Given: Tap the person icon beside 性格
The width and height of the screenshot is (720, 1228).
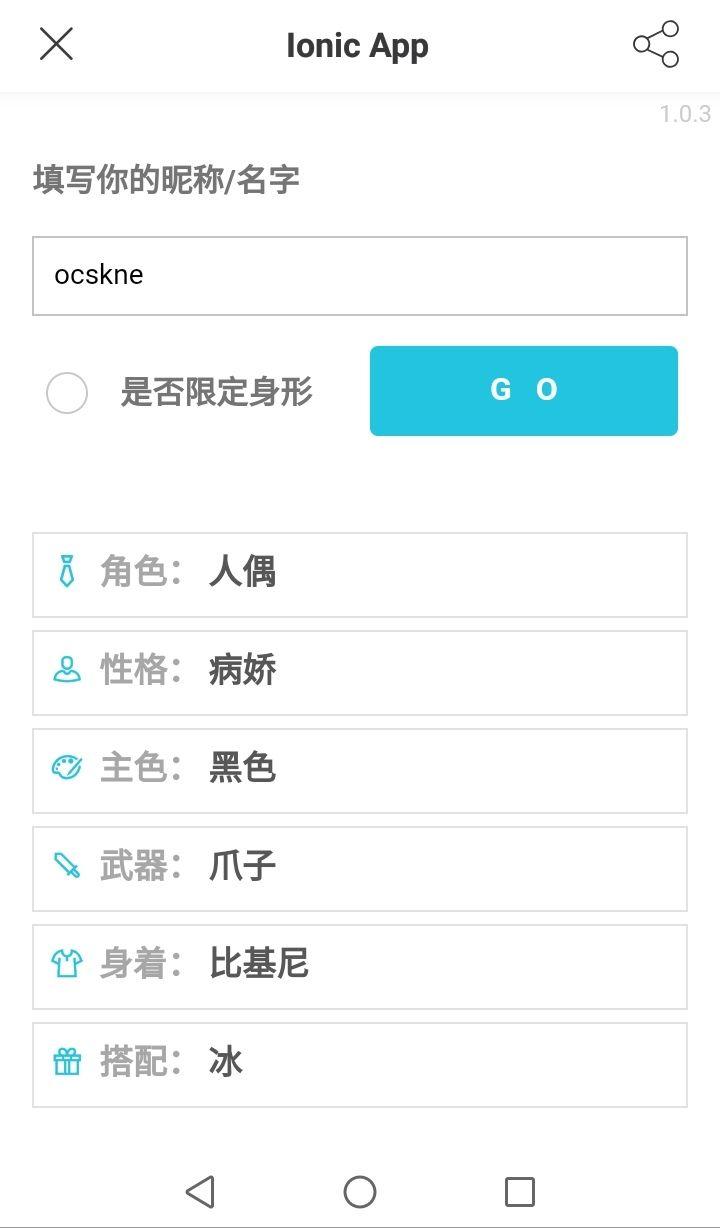Looking at the screenshot, I should coord(67,670).
